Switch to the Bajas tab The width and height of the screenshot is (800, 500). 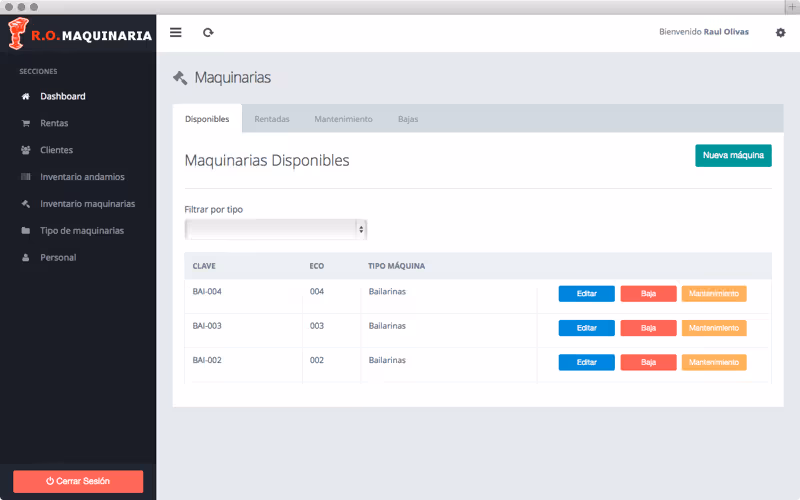[408, 119]
